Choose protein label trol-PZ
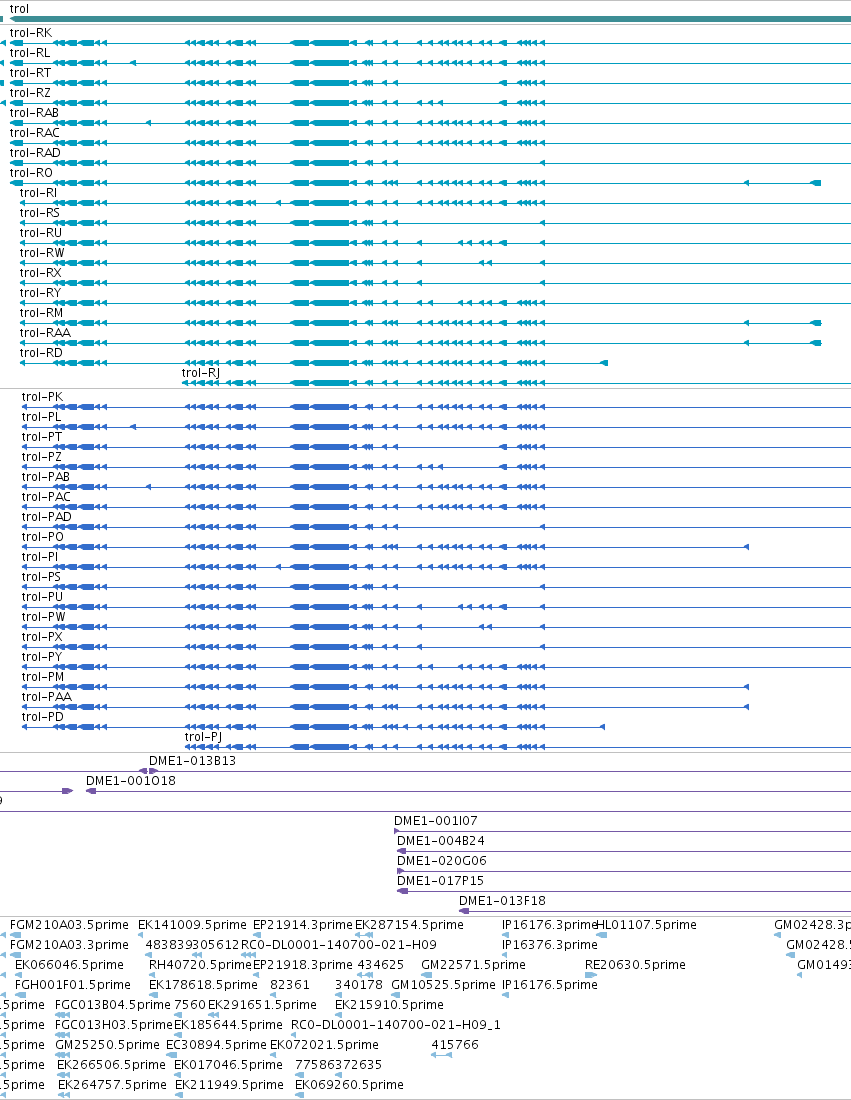This screenshot has height=1100, width=851. click(41, 457)
